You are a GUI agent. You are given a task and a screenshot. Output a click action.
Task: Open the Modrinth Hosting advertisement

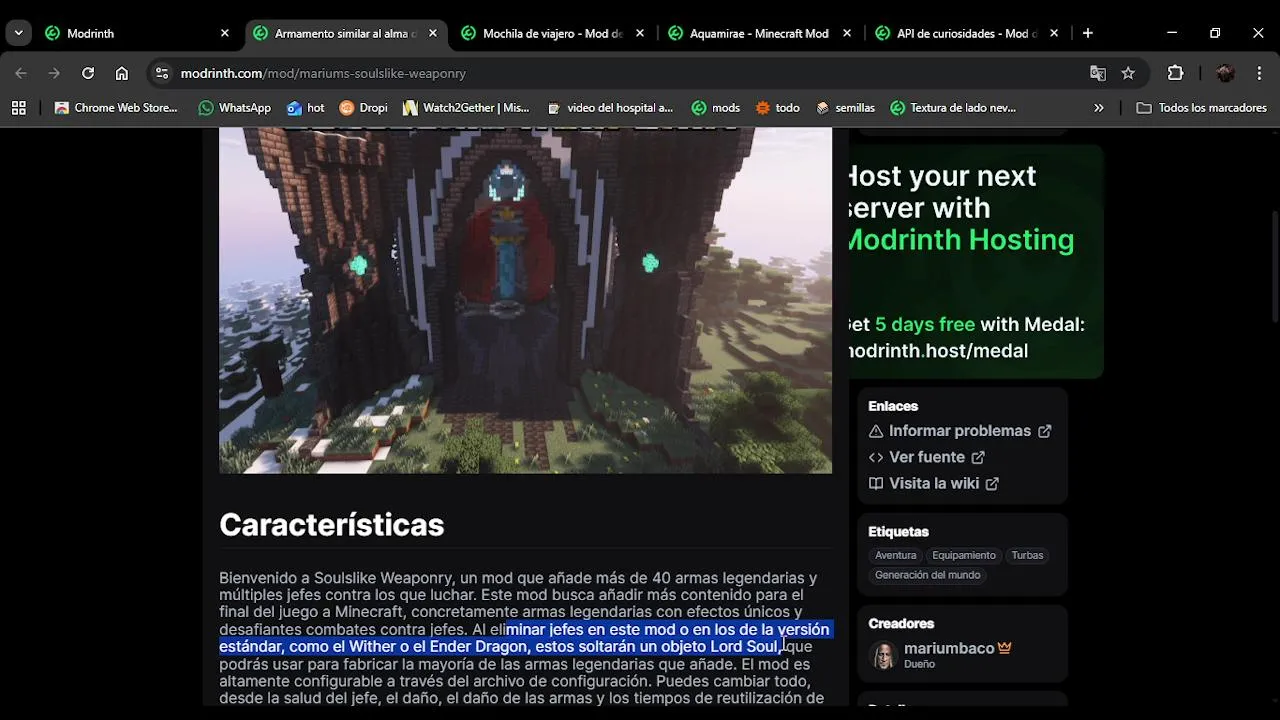click(976, 262)
